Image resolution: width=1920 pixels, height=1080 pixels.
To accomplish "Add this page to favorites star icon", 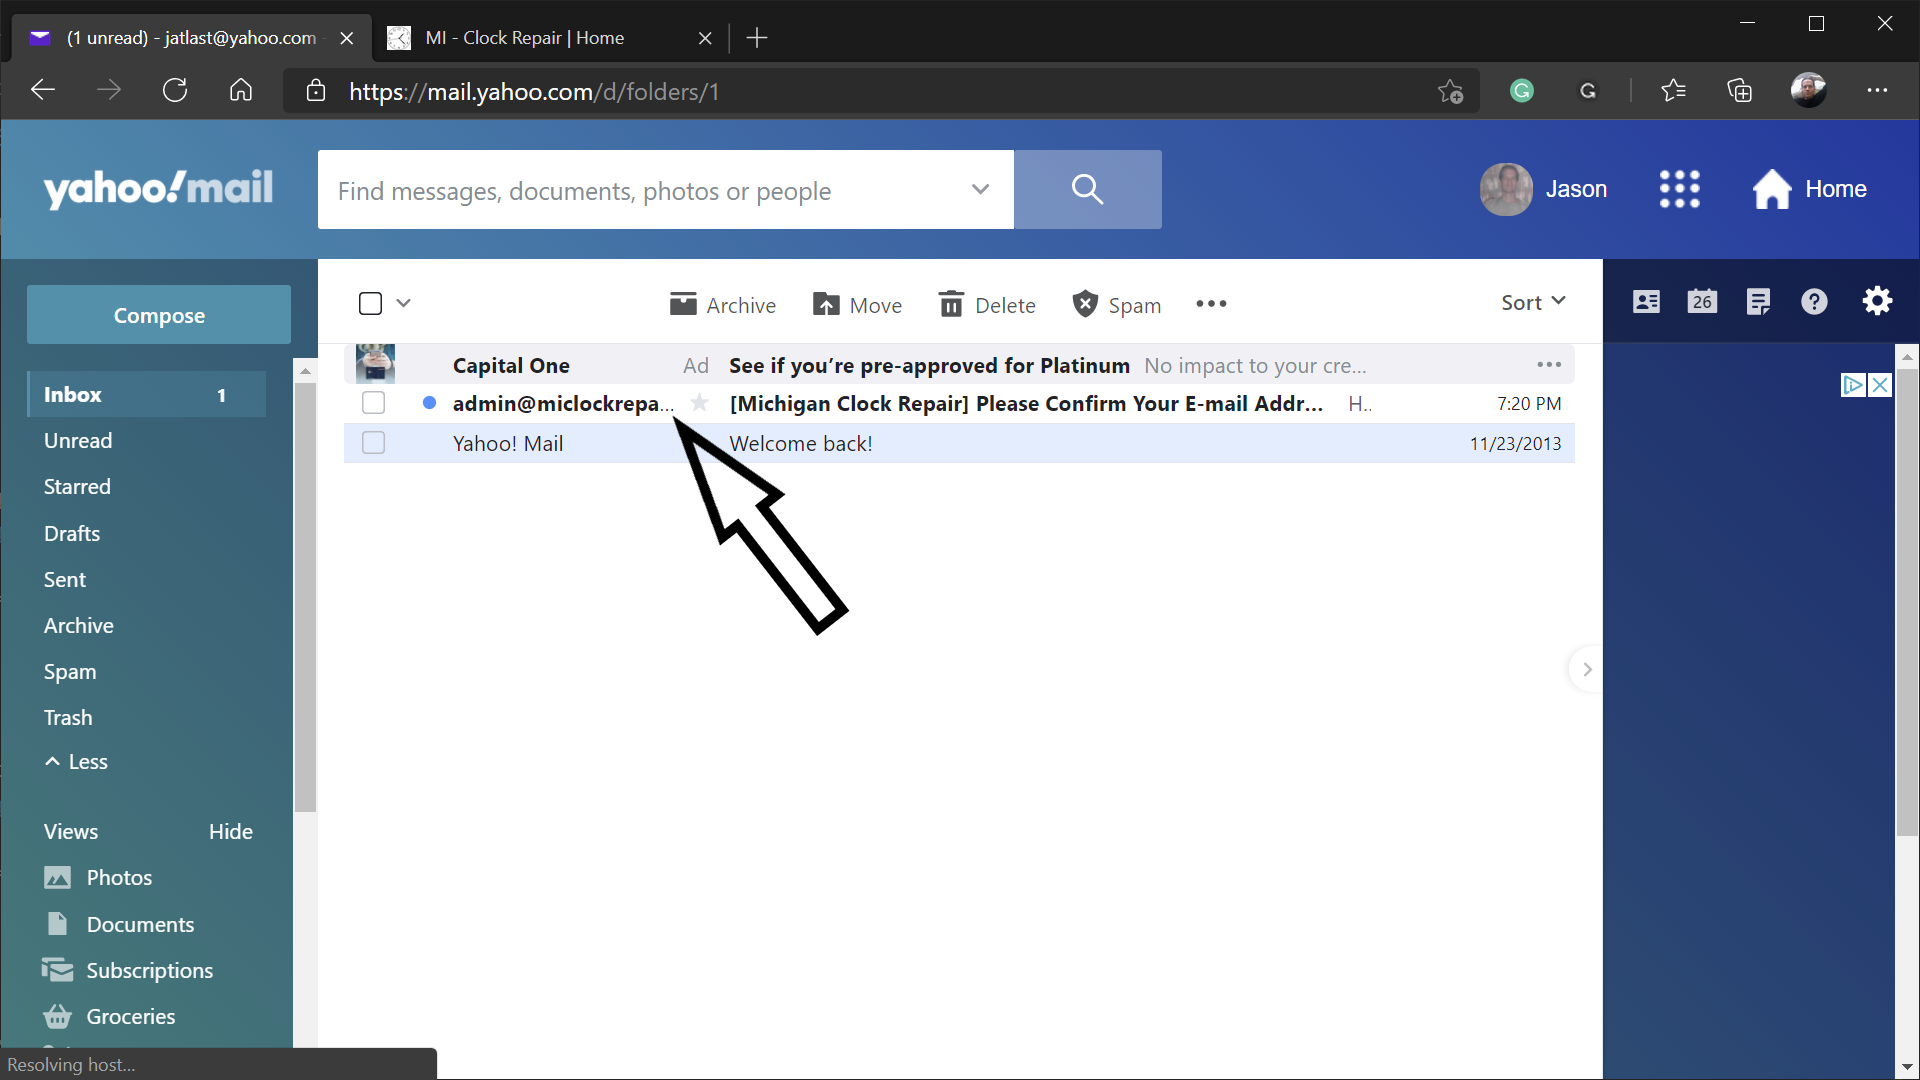I will 1450,91.
